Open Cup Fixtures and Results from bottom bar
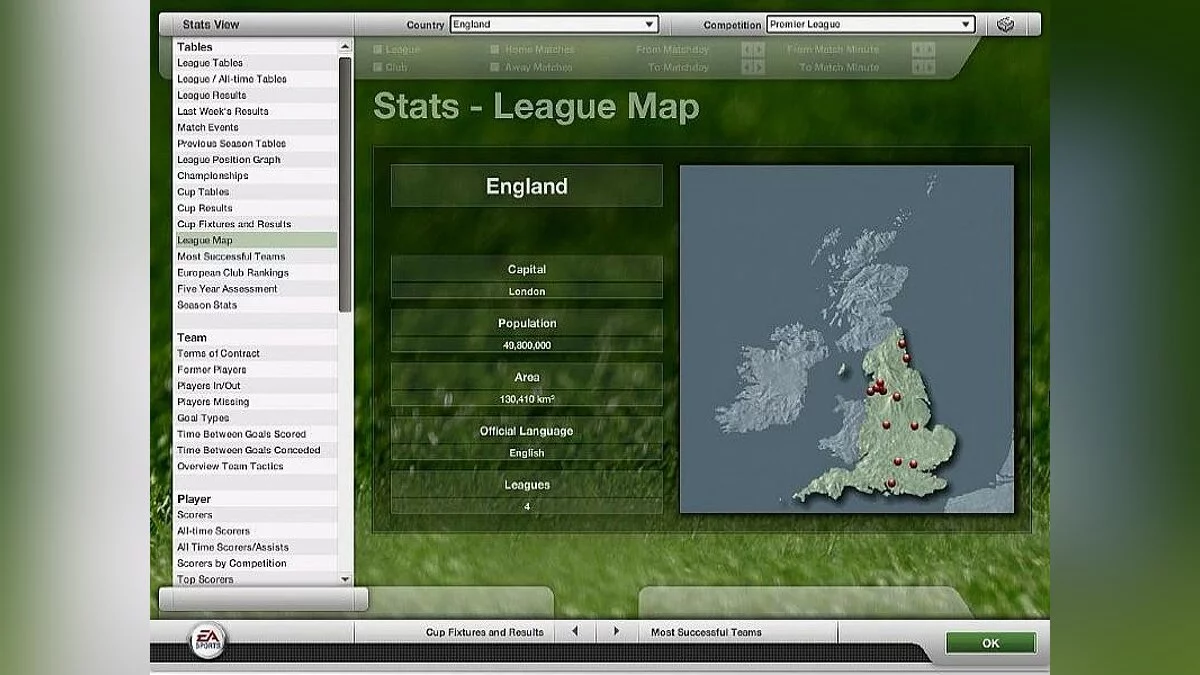The height and width of the screenshot is (675, 1200). click(485, 632)
